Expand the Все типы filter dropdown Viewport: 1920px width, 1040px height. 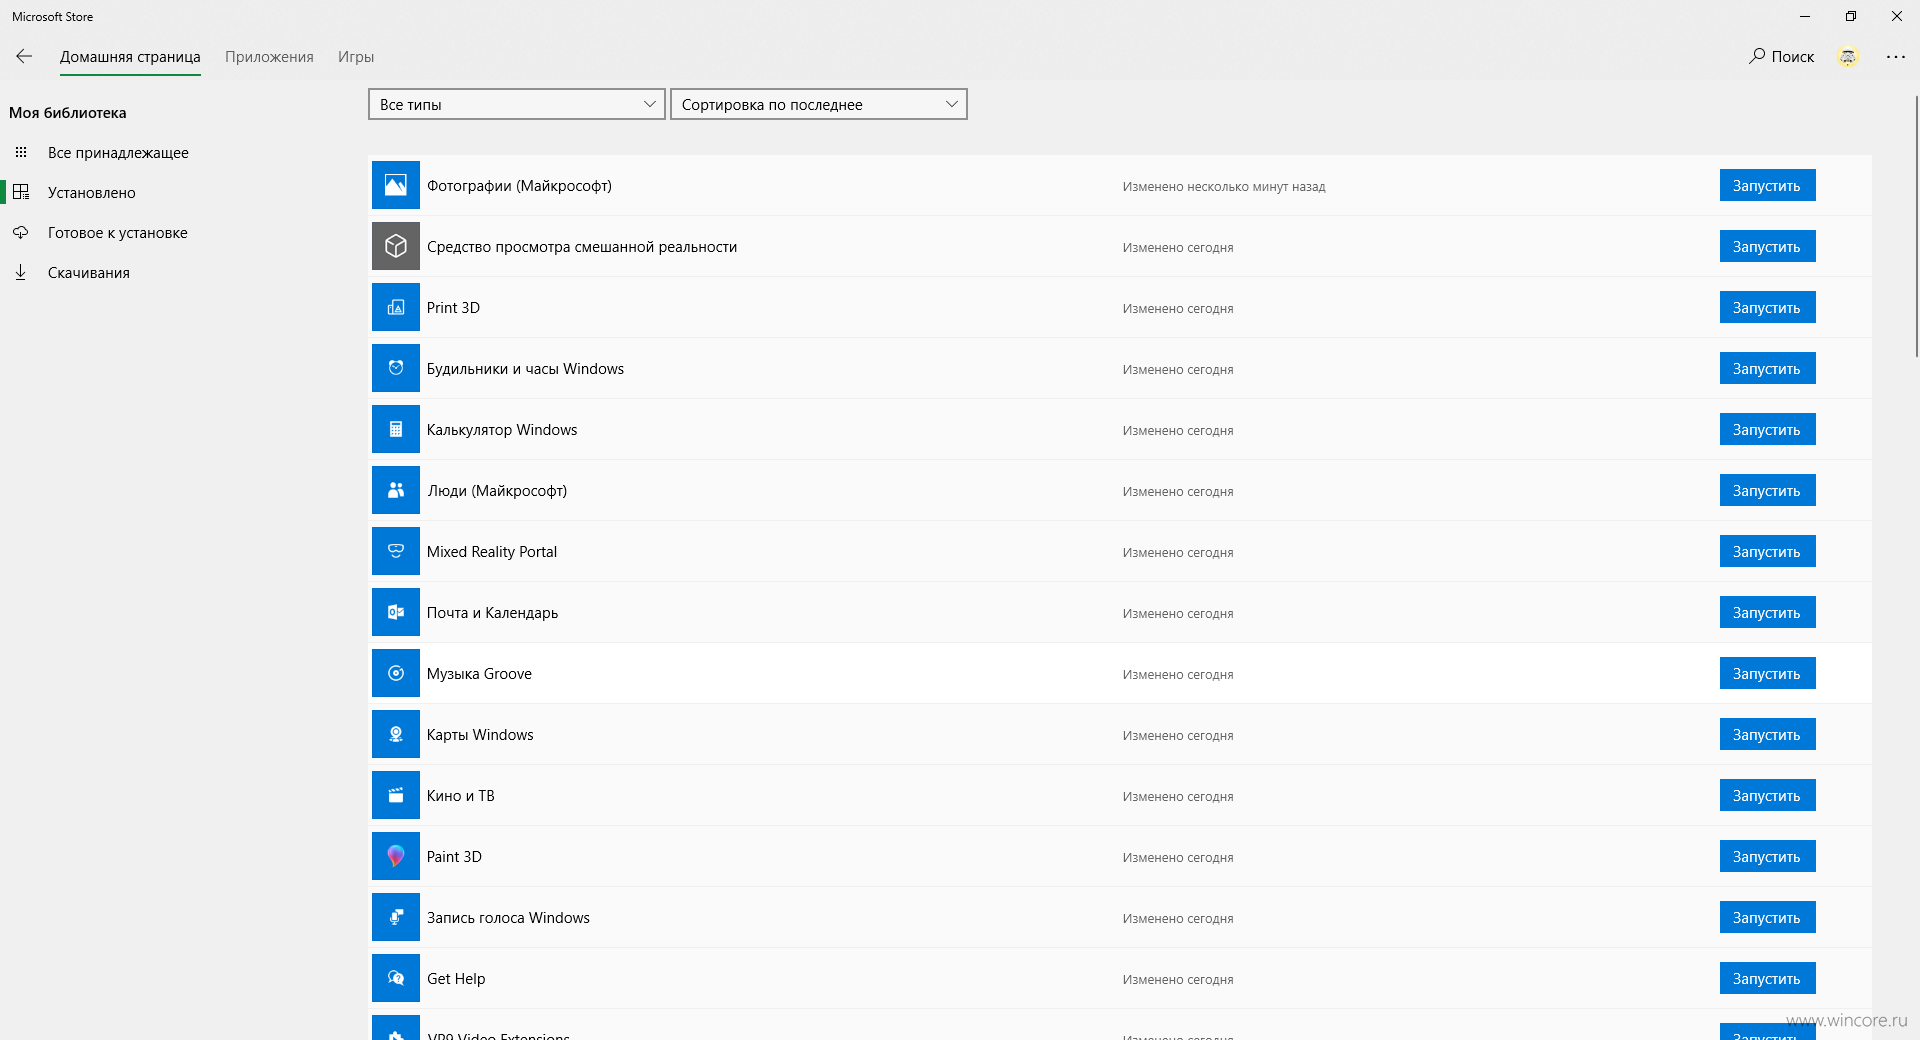click(x=517, y=104)
